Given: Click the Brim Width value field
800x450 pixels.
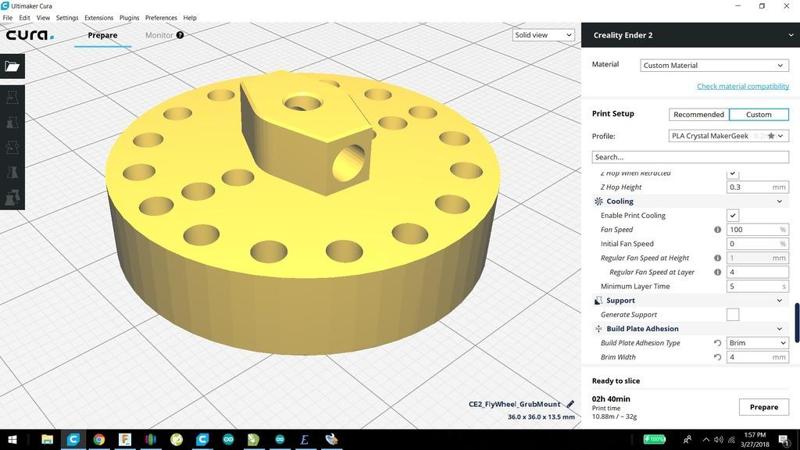Looking at the screenshot, I should click(x=758, y=357).
